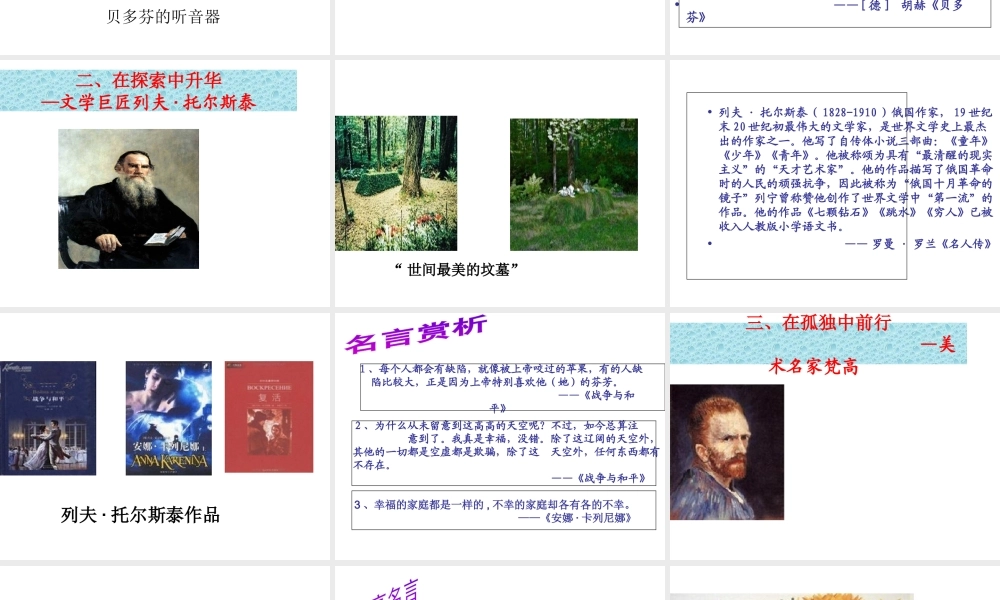This screenshot has height=600, width=1000.
Task: Open the Anna Karenina book cover
Action: [168, 418]
